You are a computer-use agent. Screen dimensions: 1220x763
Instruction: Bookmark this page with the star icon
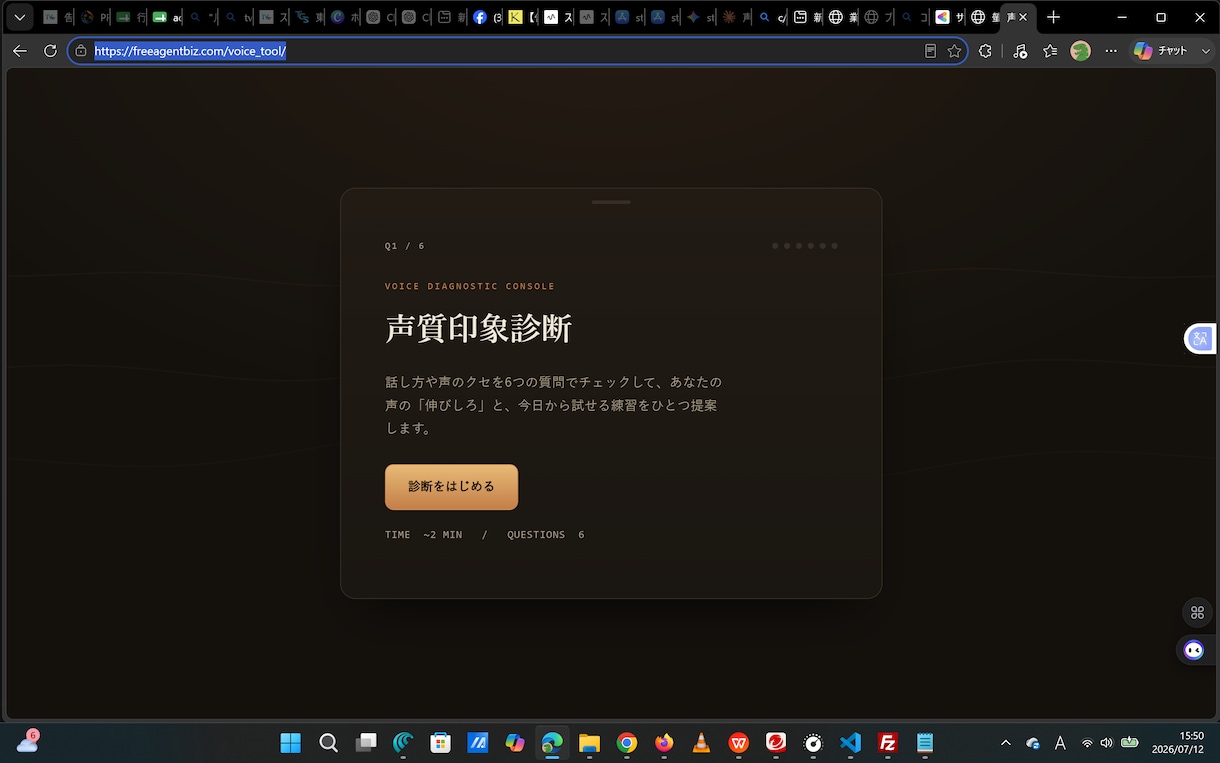tap(954, 51)
